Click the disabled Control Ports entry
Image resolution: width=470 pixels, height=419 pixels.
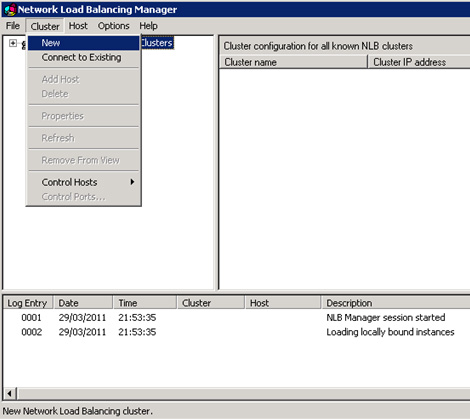click(x=83, y=197)
